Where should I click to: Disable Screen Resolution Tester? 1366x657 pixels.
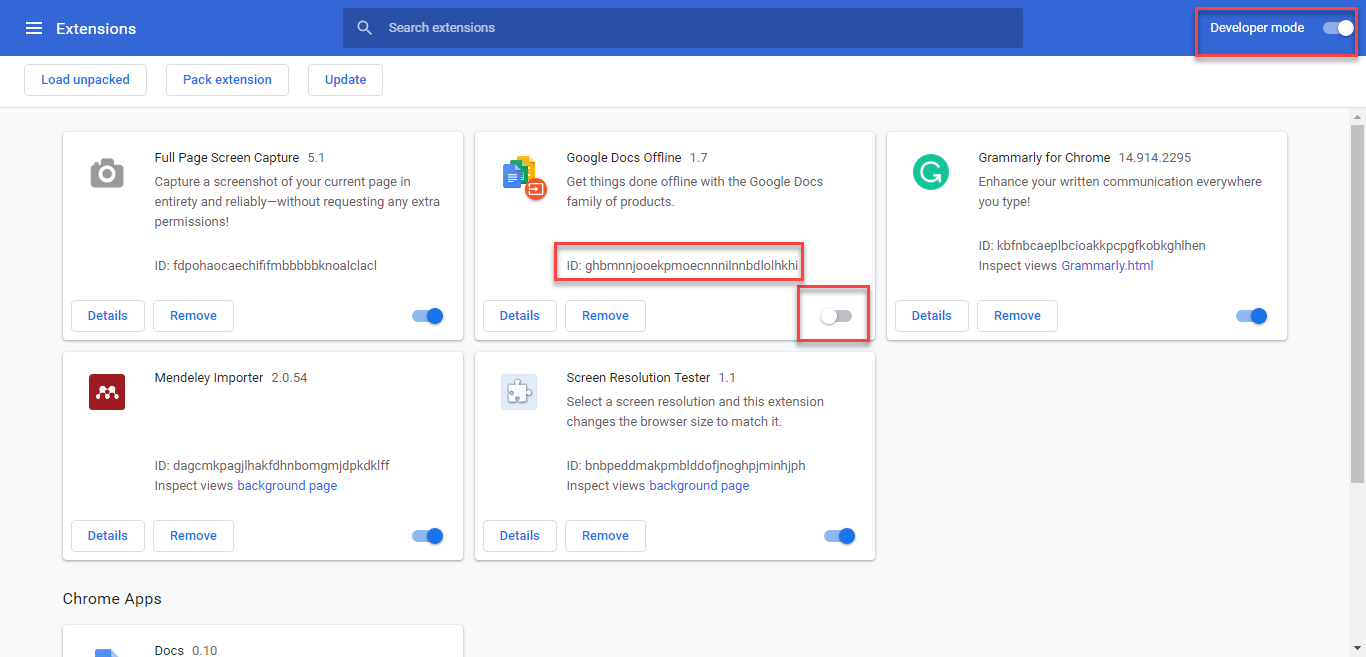point(839,535)
